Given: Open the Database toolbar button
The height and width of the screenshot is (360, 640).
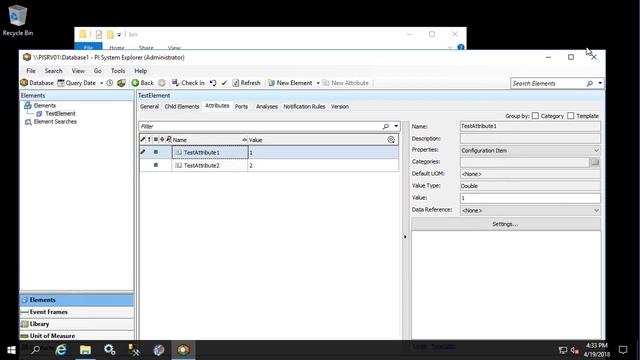Looking at the screenshot, I should [37, 83].
